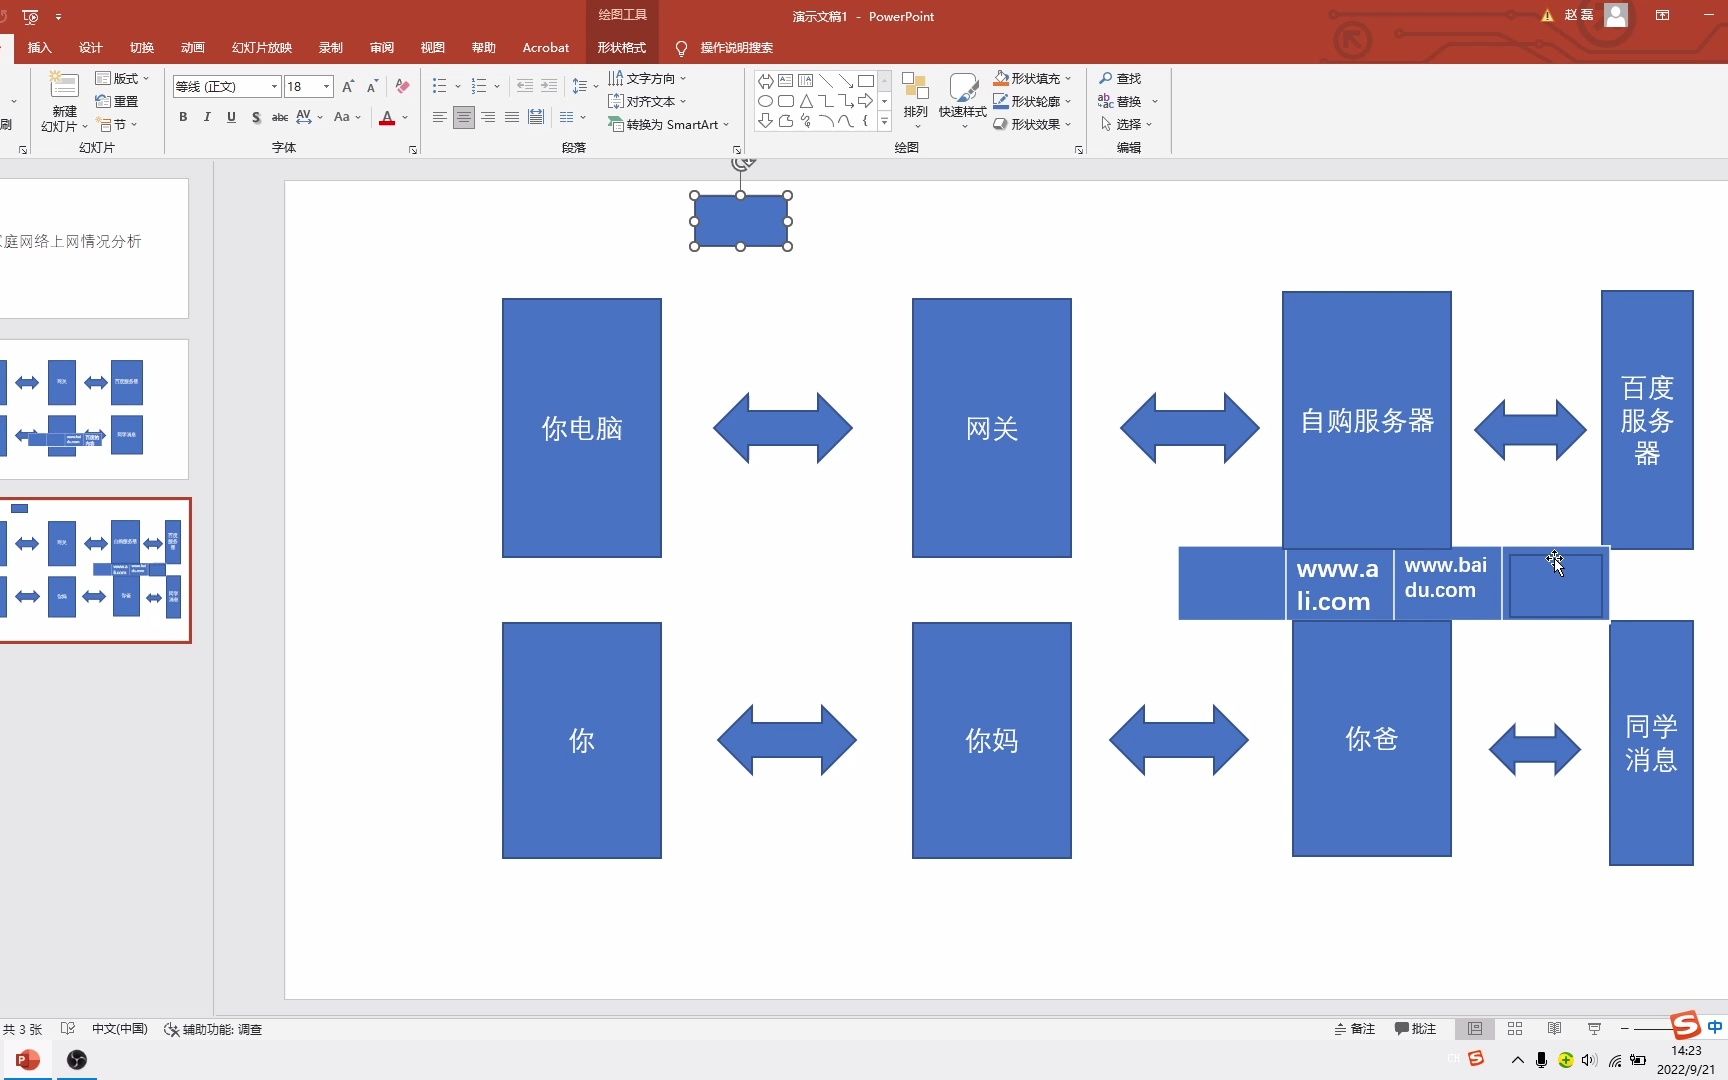
Task: Toggle Underline formatting
Action: coord(231,117)
